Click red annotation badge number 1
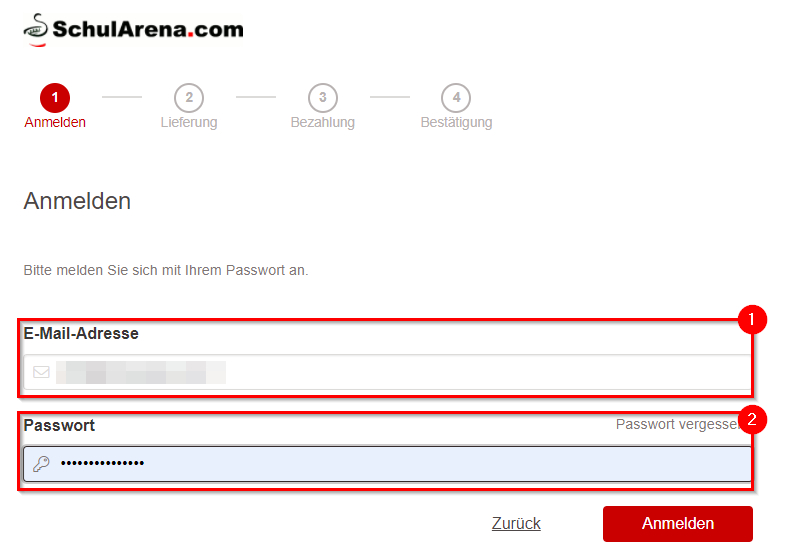Image resolution: width=788 pixels, height=557 pixels. (x=751, y=320)
